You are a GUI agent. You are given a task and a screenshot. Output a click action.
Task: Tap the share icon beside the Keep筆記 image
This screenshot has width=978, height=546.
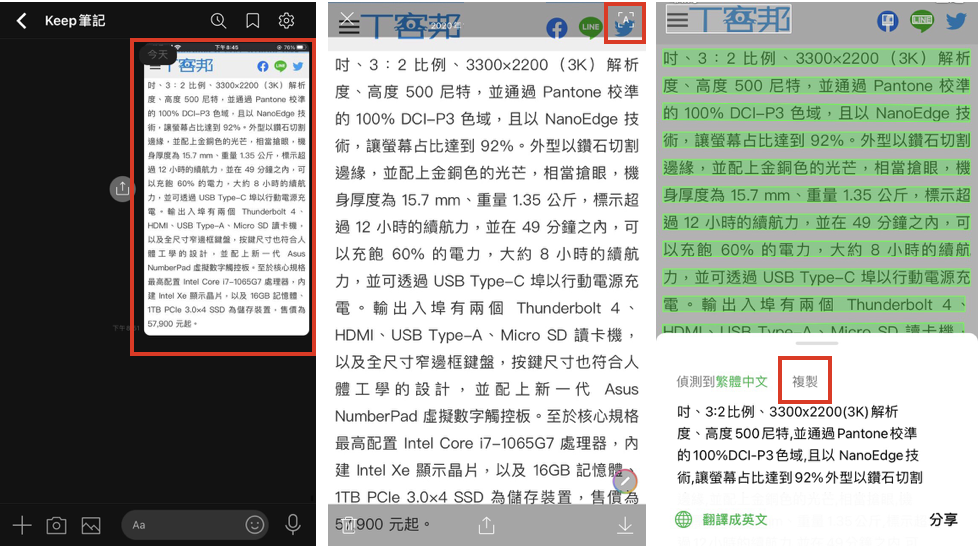pyautogui.click(x=122, y=188)
